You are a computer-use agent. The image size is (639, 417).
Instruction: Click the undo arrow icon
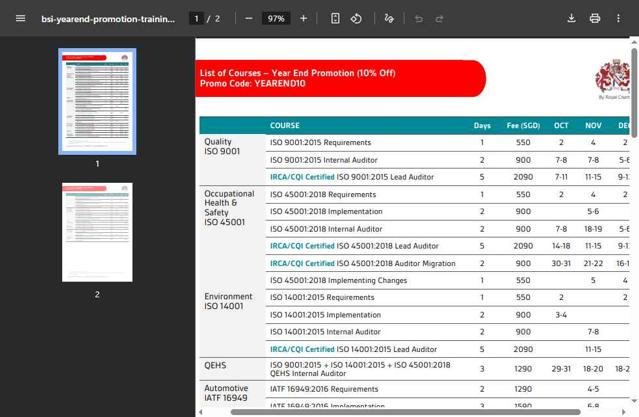tap(419, 19)
